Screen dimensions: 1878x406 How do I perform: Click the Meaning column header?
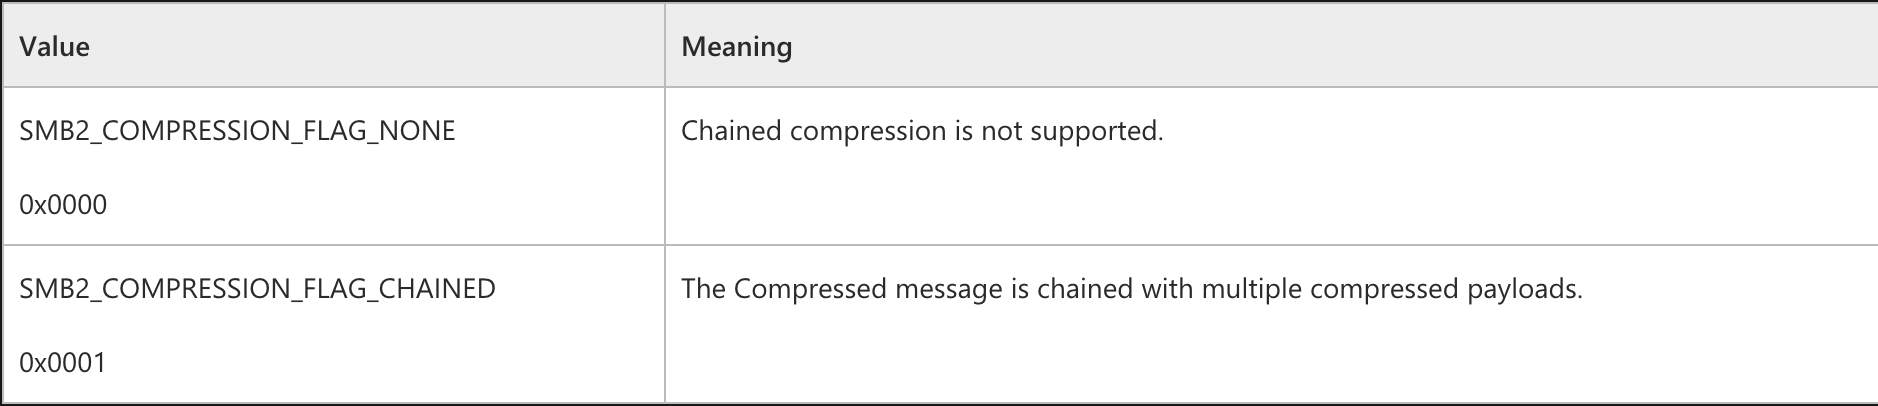tap(737, 47)
